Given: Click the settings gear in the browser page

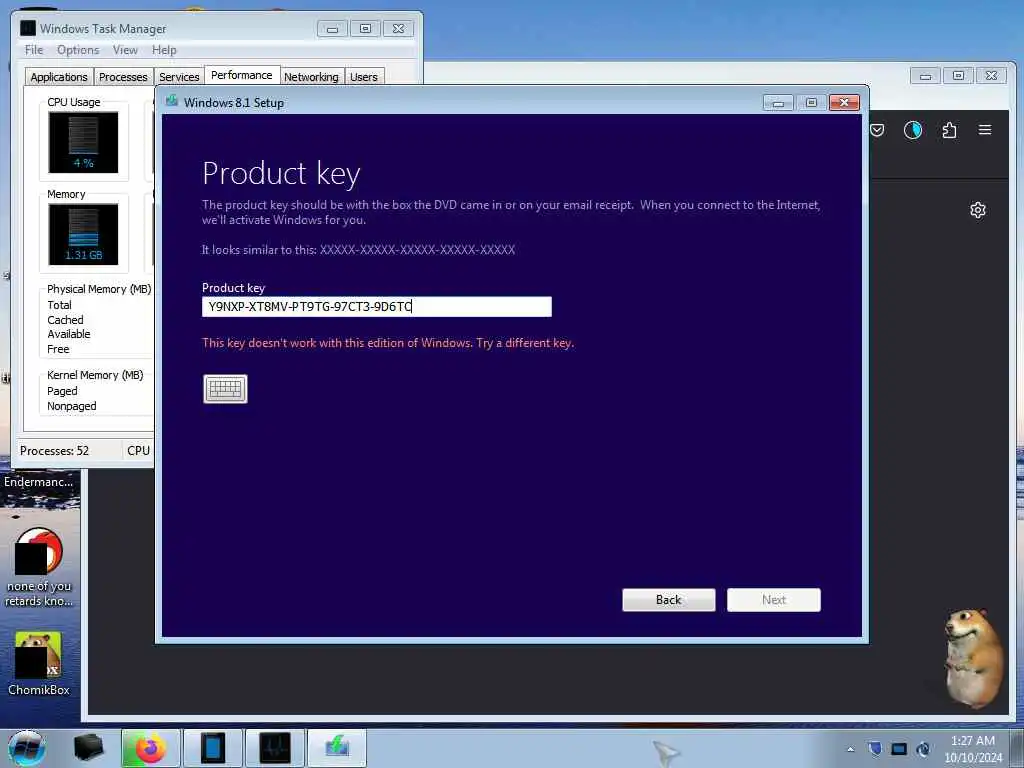Looking at the screenshot, I should (x=978, y=210).
